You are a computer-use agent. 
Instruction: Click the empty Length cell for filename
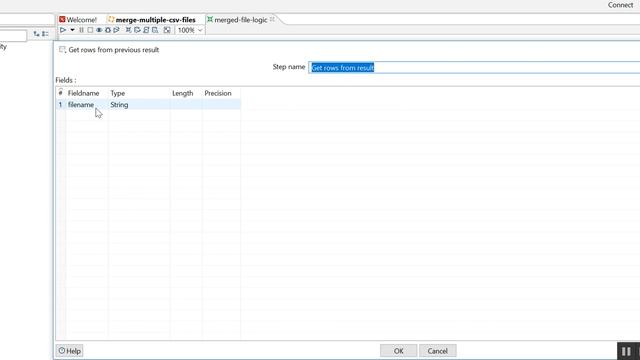tap(186, 105)
